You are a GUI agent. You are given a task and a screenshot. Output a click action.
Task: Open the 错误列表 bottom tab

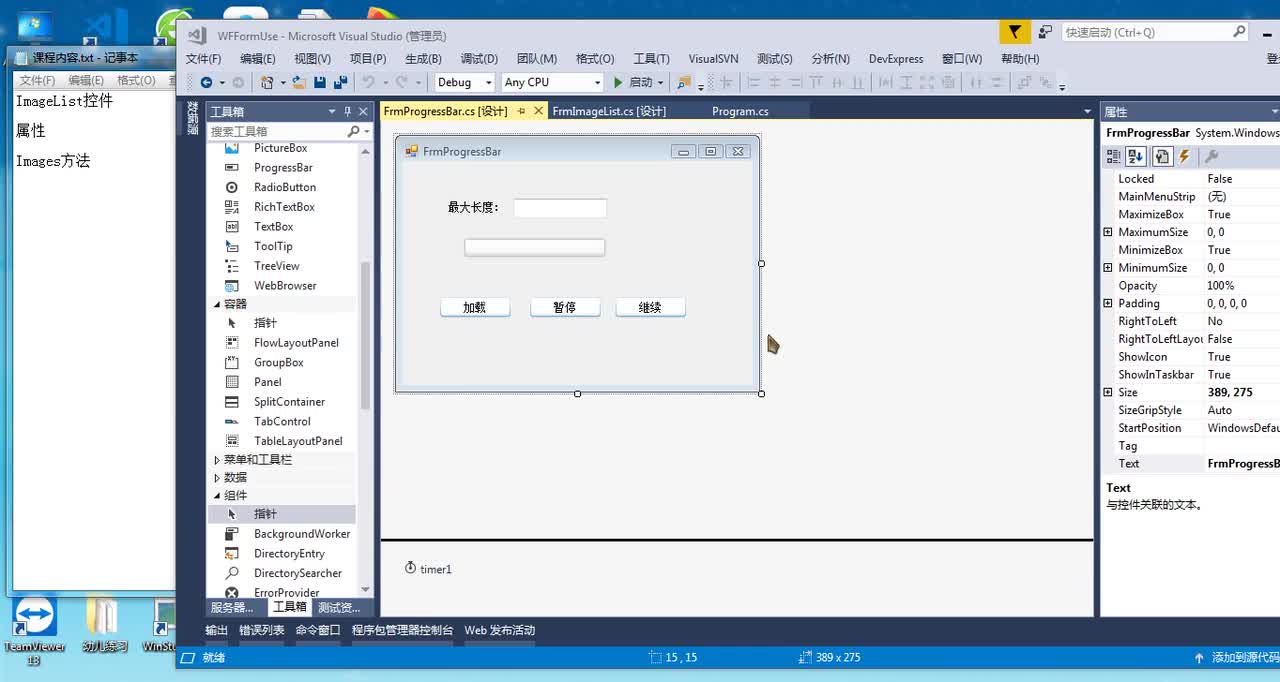(x=261, y=630)
